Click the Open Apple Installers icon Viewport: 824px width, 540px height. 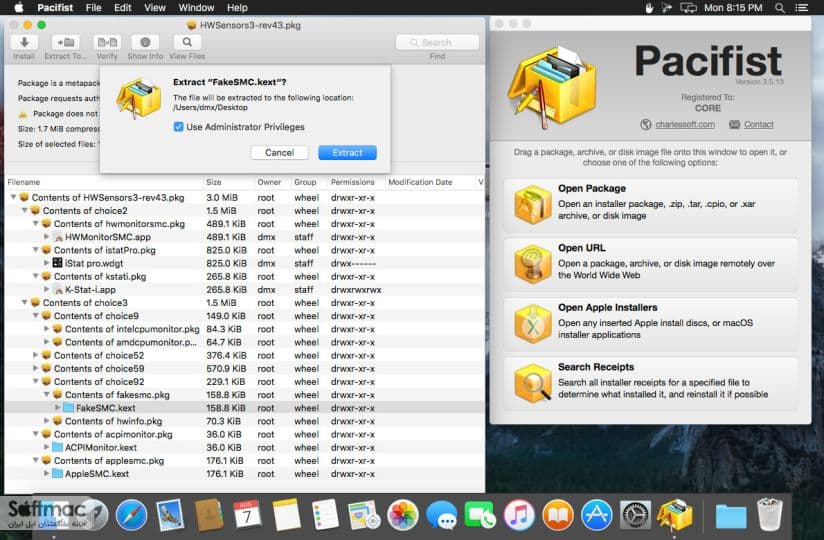coord(532,324)
